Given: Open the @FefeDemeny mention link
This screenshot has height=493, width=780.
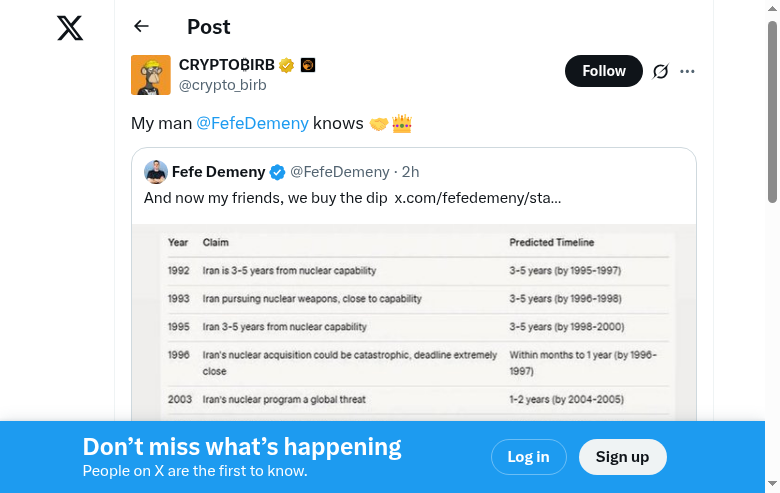Looking at the screenshot, I should coord(252,123).
